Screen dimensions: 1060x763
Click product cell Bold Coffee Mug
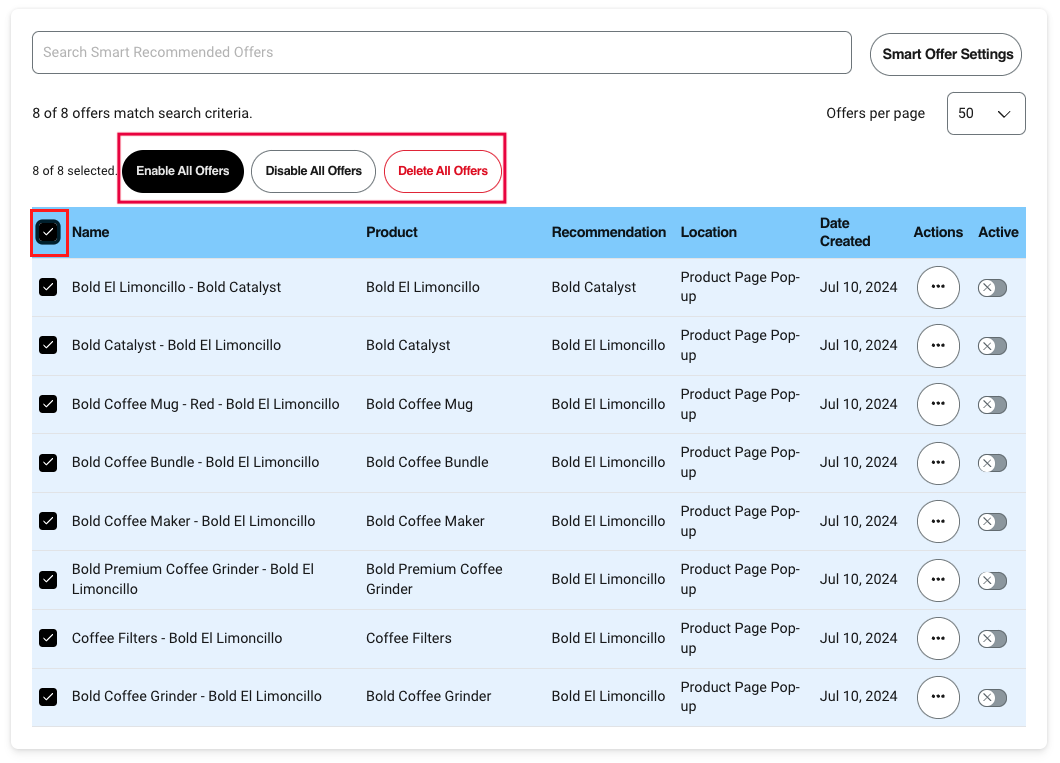click(x=419, y=404)
